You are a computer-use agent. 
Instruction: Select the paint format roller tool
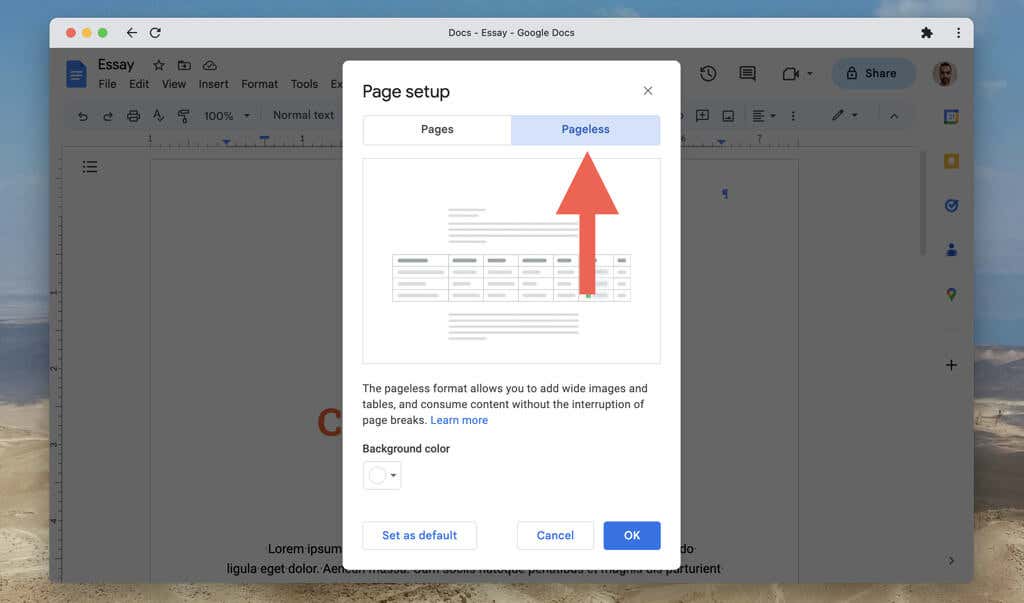(x=183, y=116)
